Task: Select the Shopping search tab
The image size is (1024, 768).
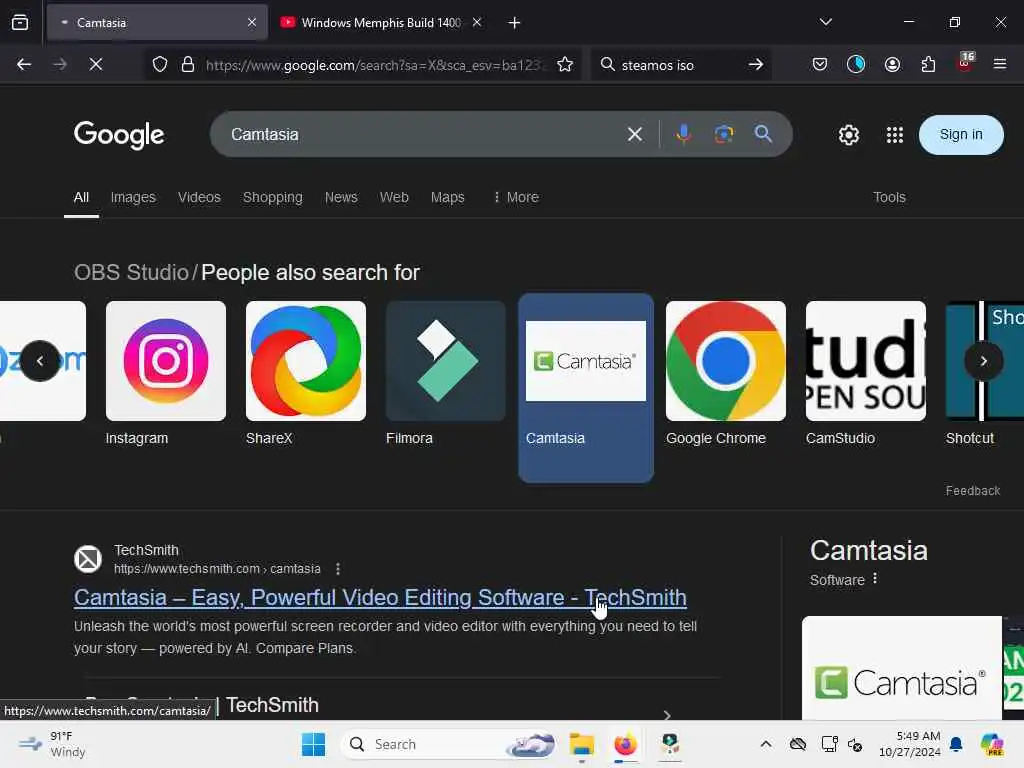Action: coord(272,197)
